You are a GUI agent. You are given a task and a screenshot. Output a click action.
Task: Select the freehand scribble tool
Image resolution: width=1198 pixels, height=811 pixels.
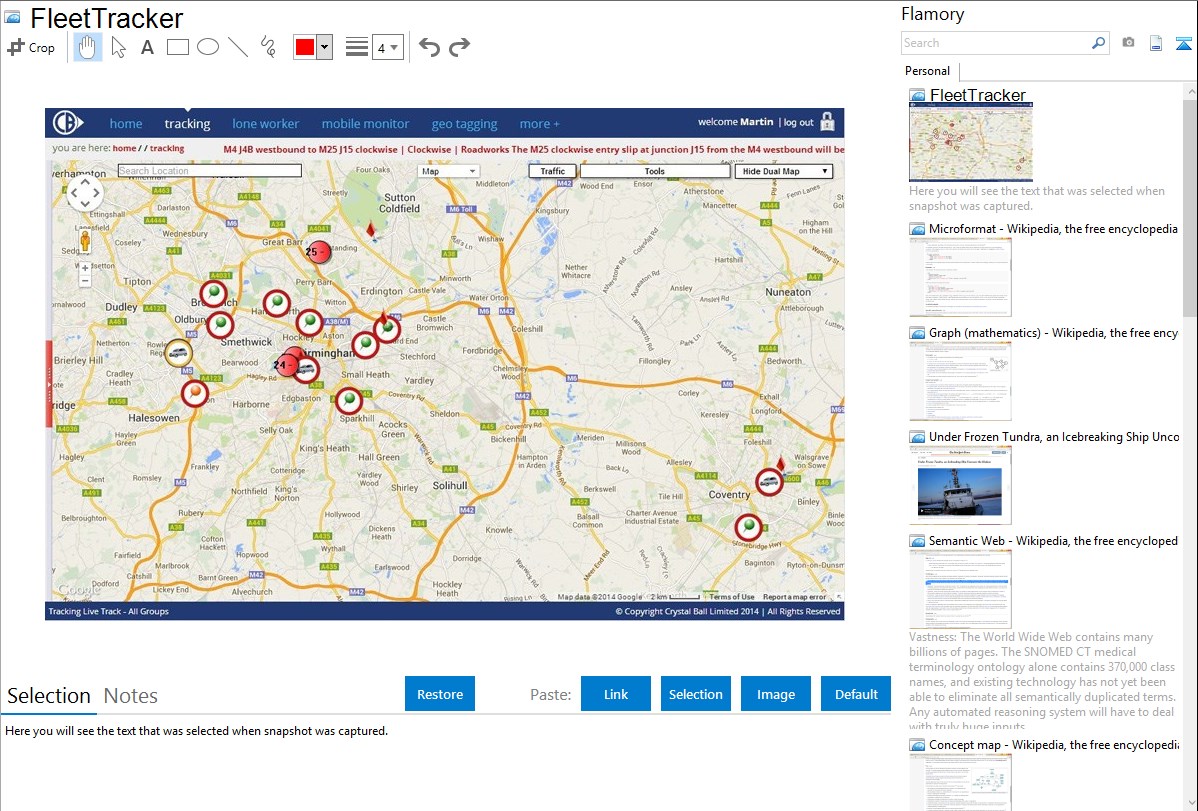coord(268,47)
